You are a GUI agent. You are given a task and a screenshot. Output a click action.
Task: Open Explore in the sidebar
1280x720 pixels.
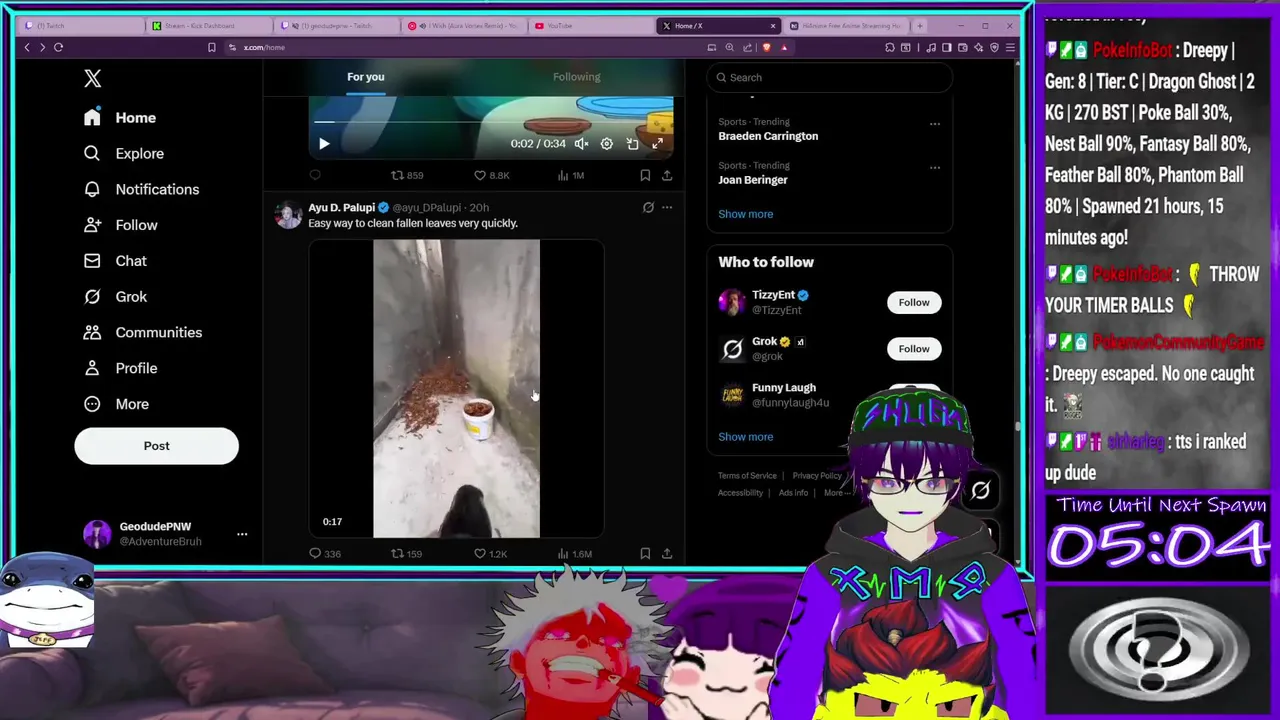point(124,154)
